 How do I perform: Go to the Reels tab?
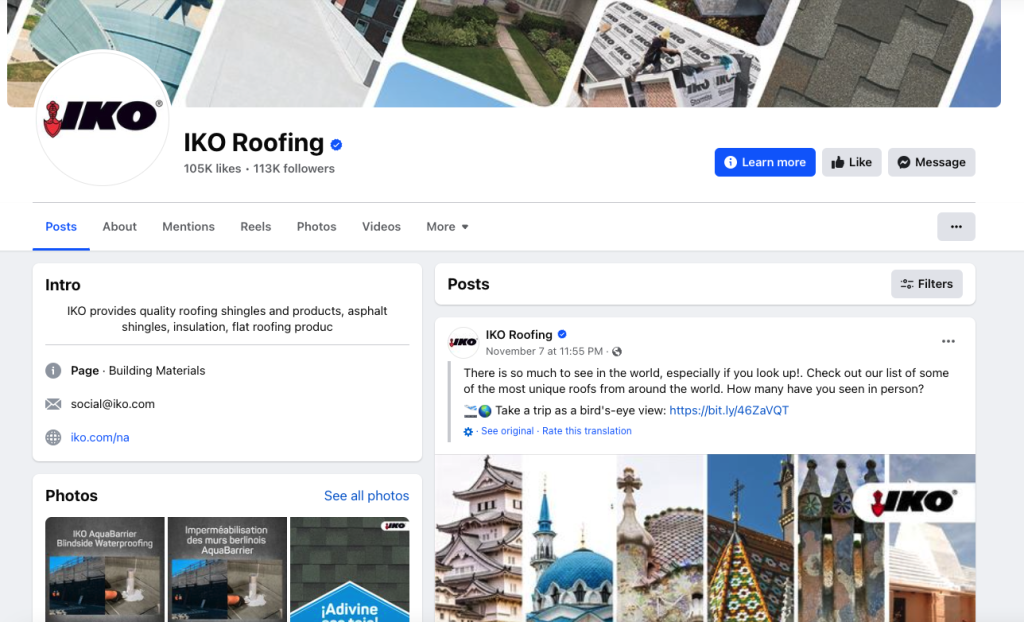click(255, 227)
